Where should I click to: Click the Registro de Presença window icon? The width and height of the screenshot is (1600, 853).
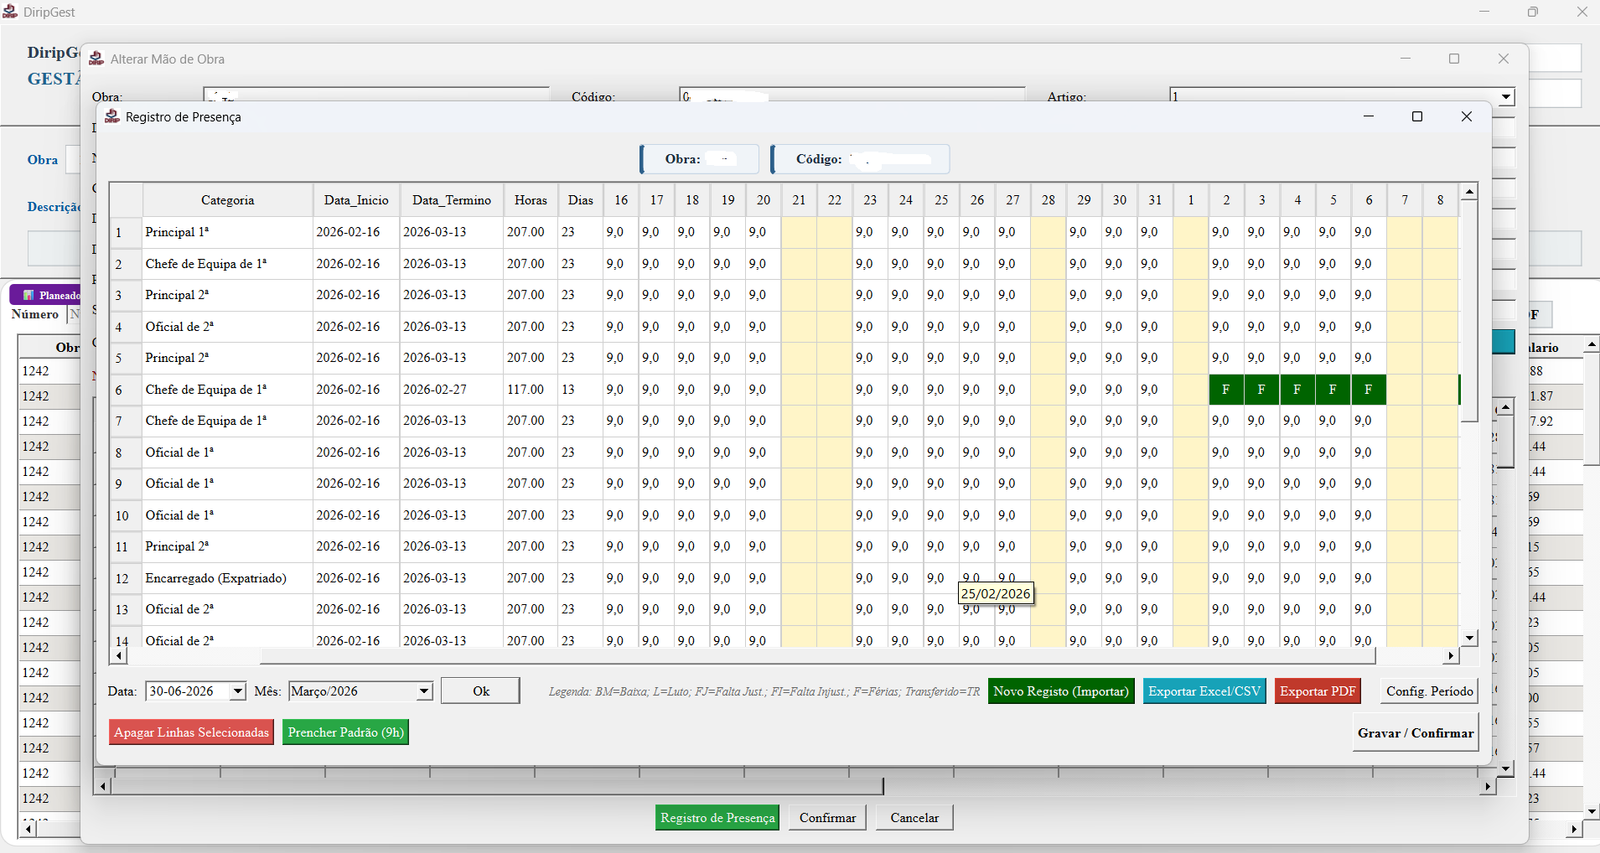click(112, 116)
